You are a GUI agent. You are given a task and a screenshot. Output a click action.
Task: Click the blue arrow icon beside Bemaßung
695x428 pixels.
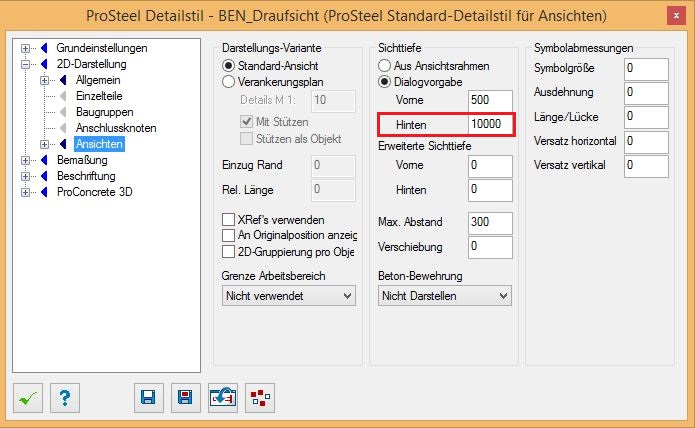coord(44,160)
